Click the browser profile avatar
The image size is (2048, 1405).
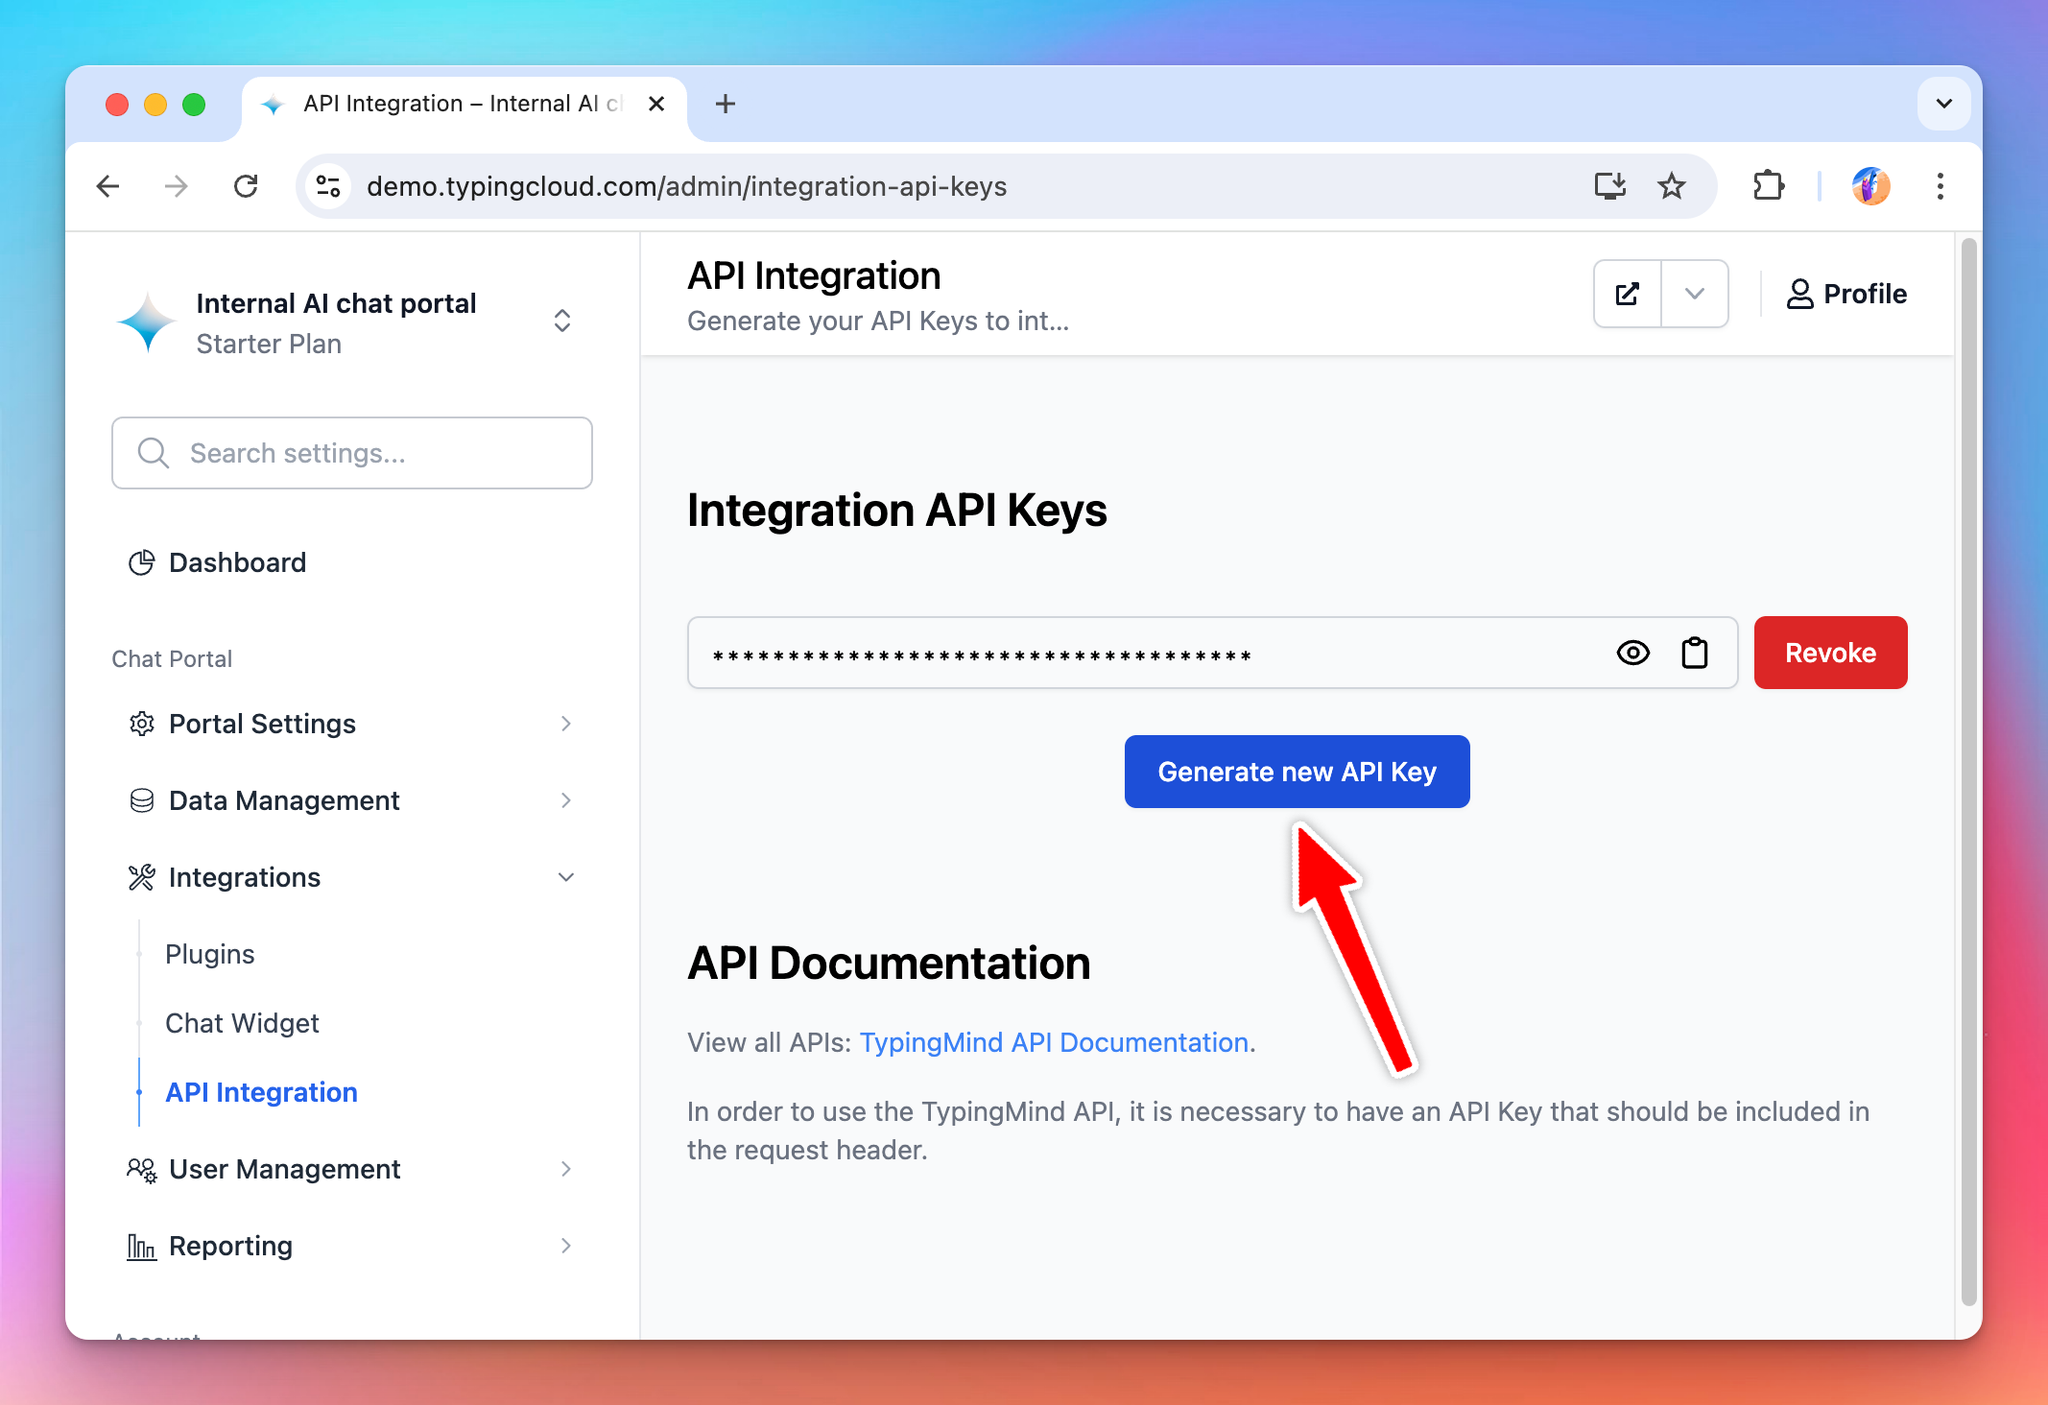tap(1870, 186)
